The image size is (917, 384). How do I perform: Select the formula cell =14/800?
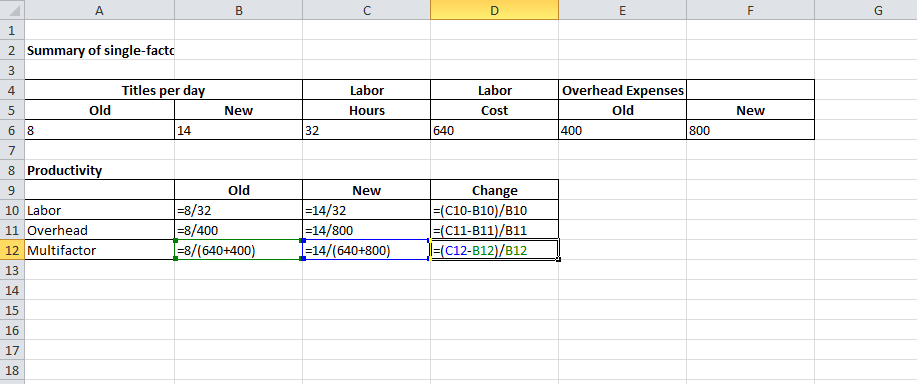click(x=367, y=230)
